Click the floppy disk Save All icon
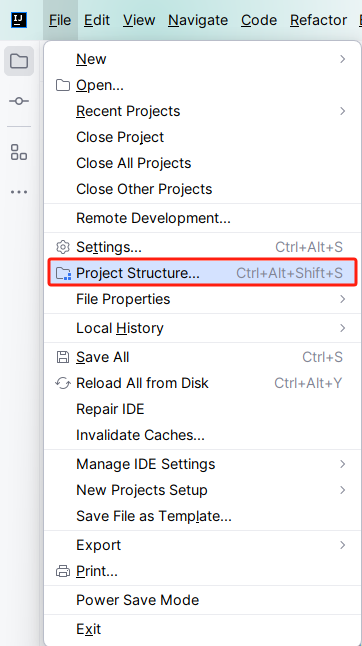362x646 pixels. [x=63, y=357]
